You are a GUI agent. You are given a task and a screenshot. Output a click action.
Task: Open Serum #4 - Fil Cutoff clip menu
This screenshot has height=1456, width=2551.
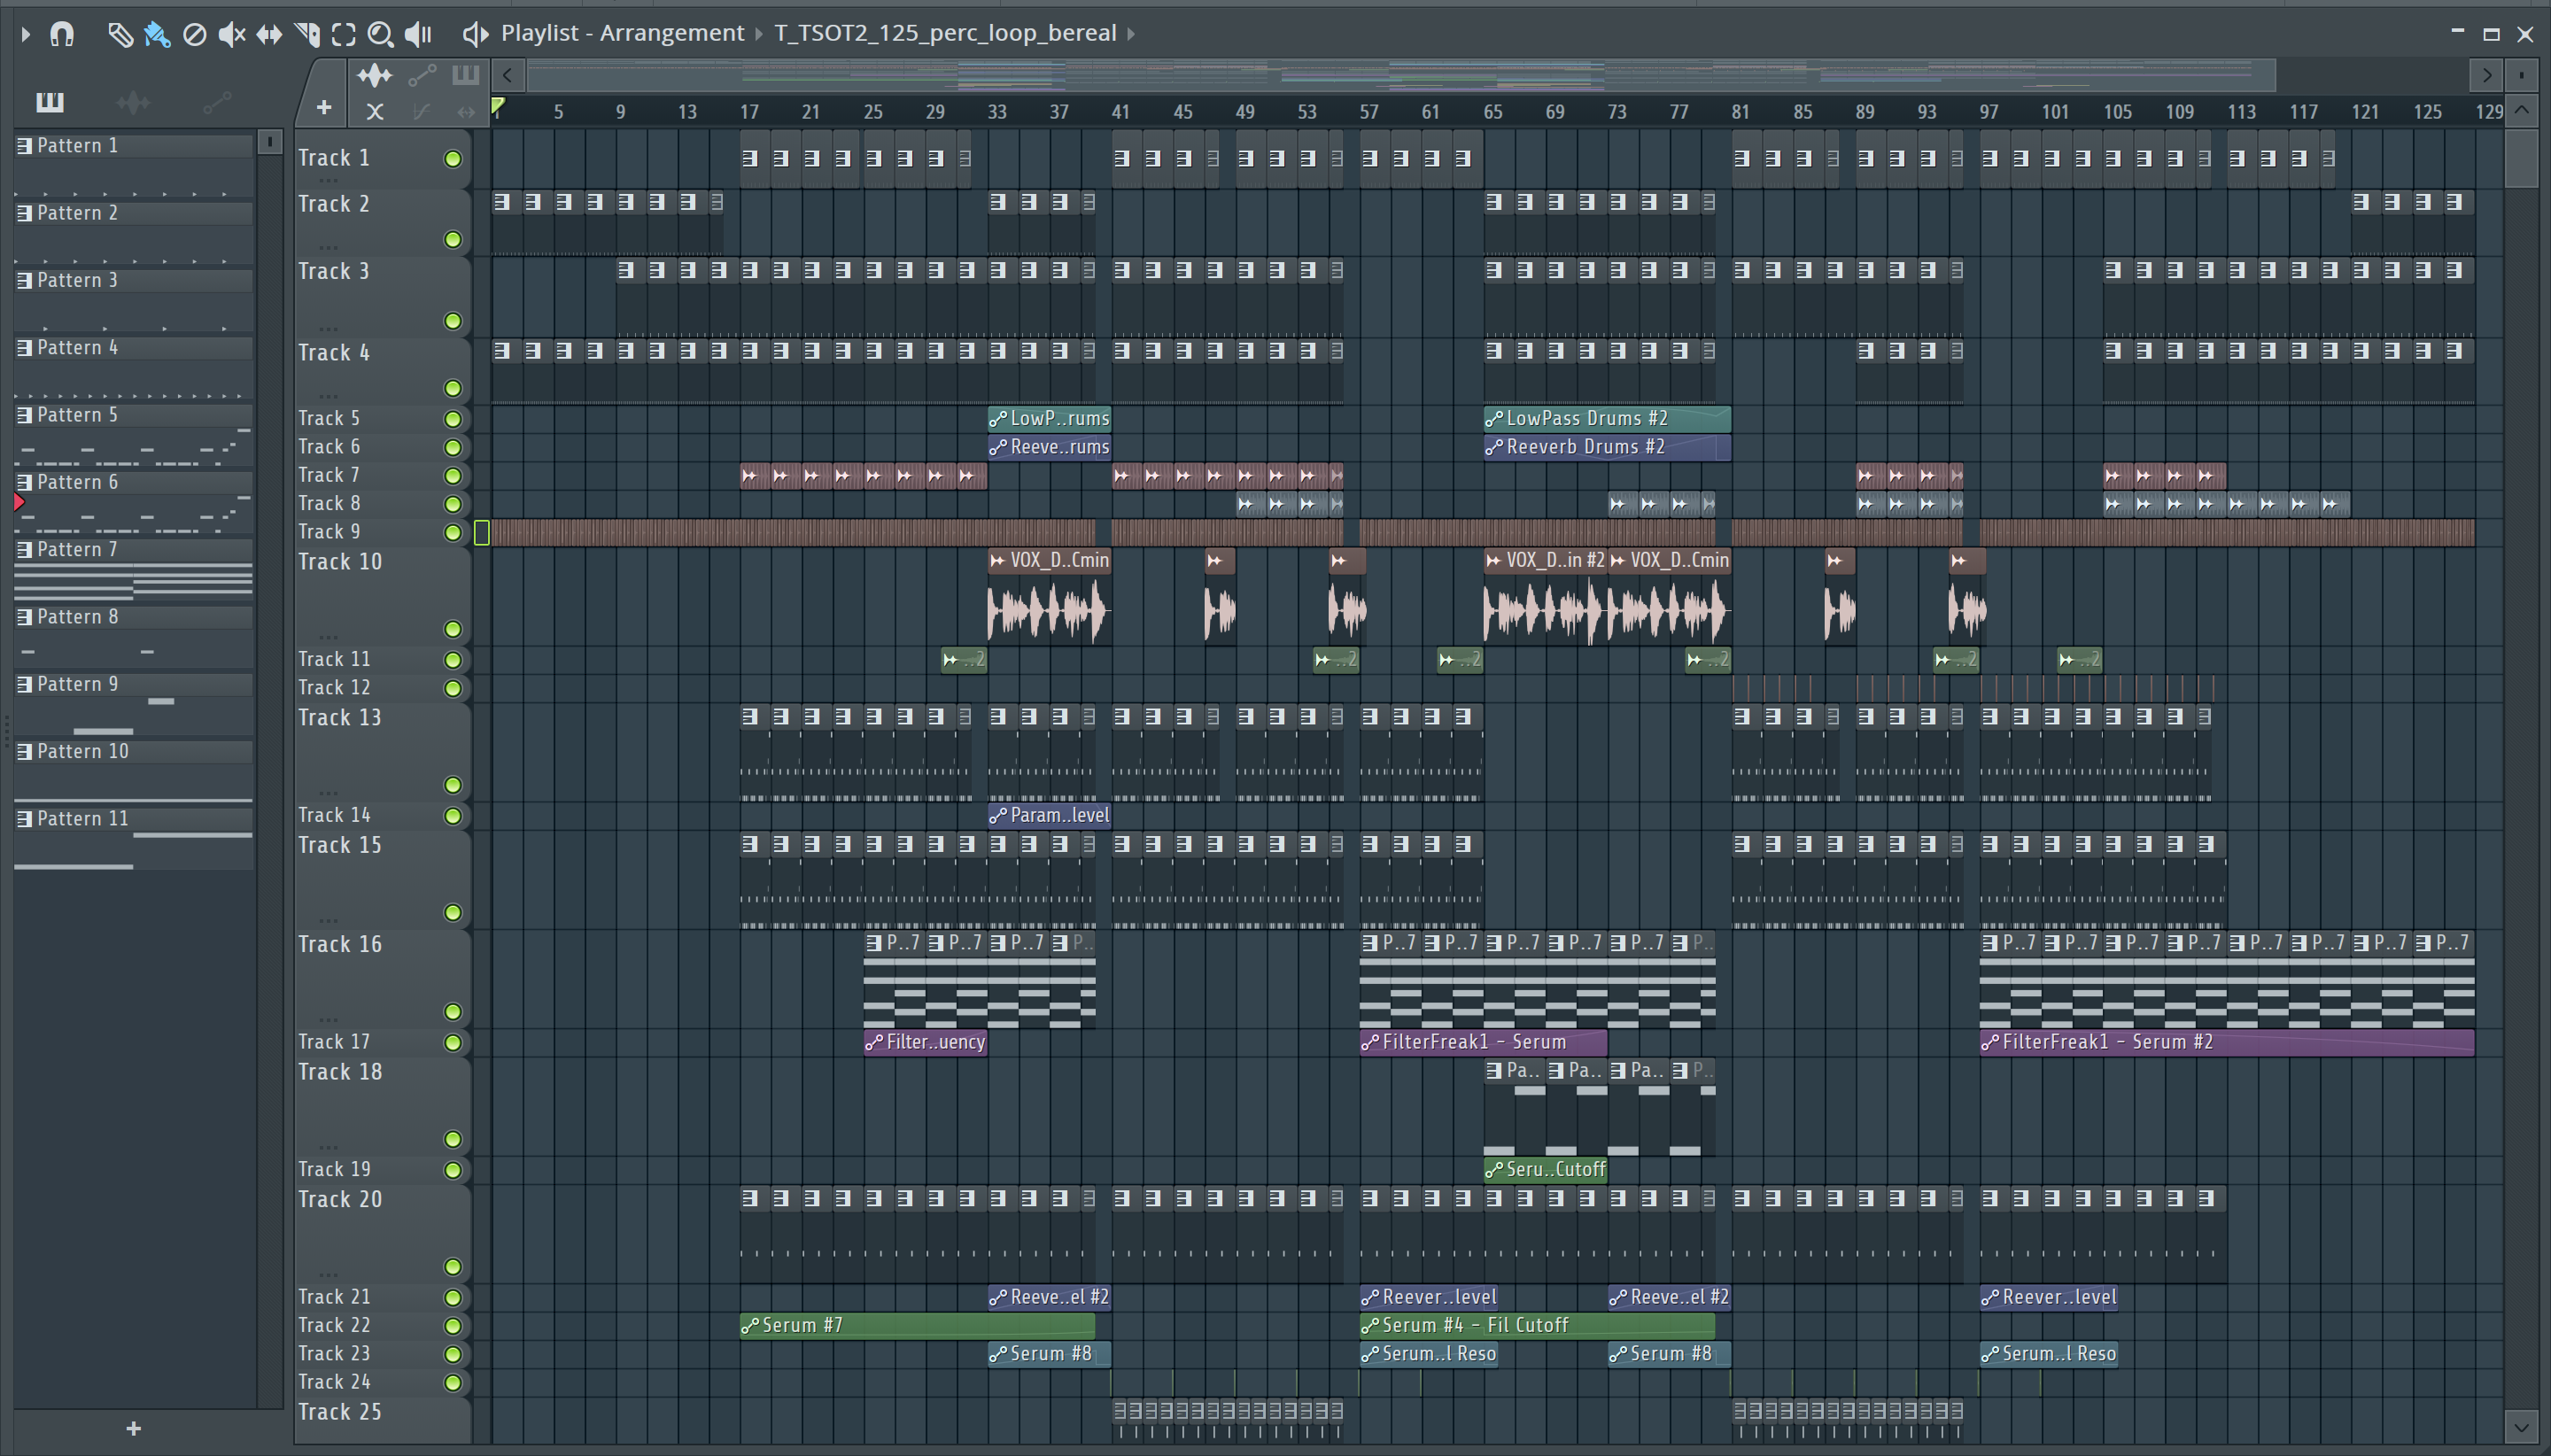point(1370,1326)
